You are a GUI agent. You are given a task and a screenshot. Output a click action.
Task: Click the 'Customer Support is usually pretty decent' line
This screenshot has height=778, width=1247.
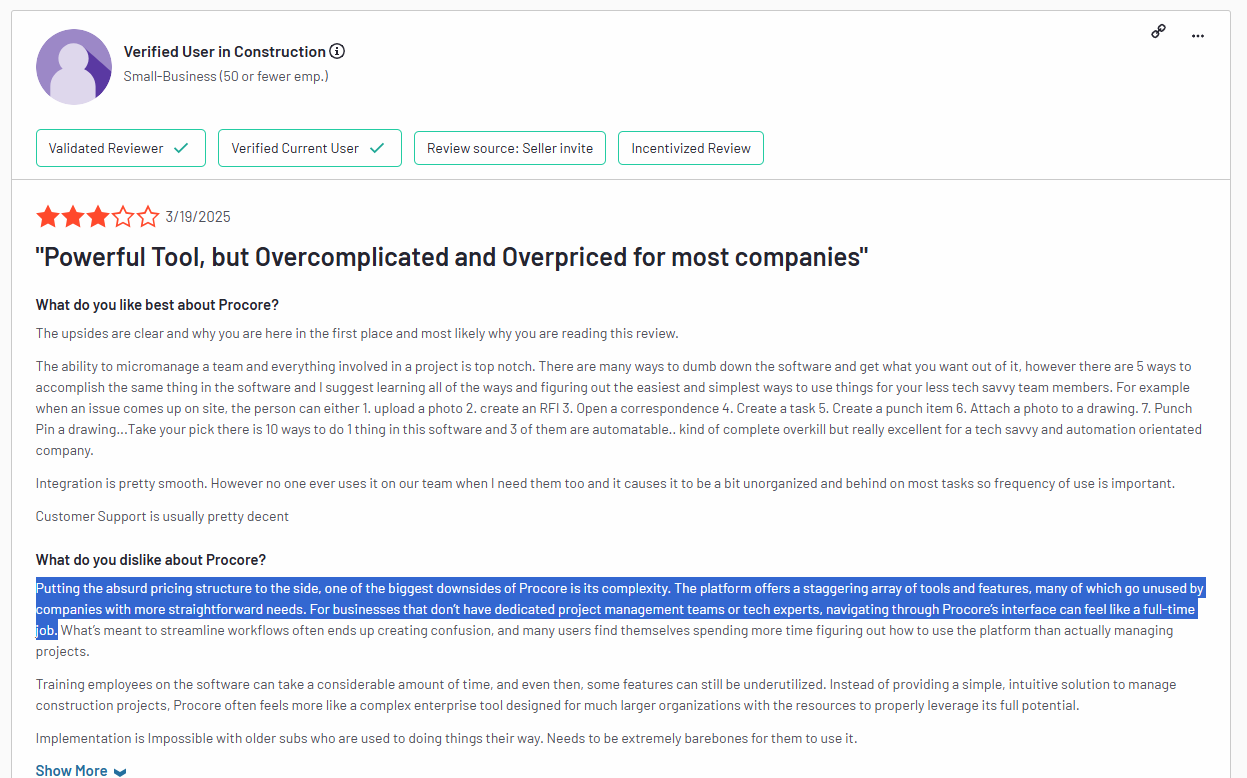162,517
